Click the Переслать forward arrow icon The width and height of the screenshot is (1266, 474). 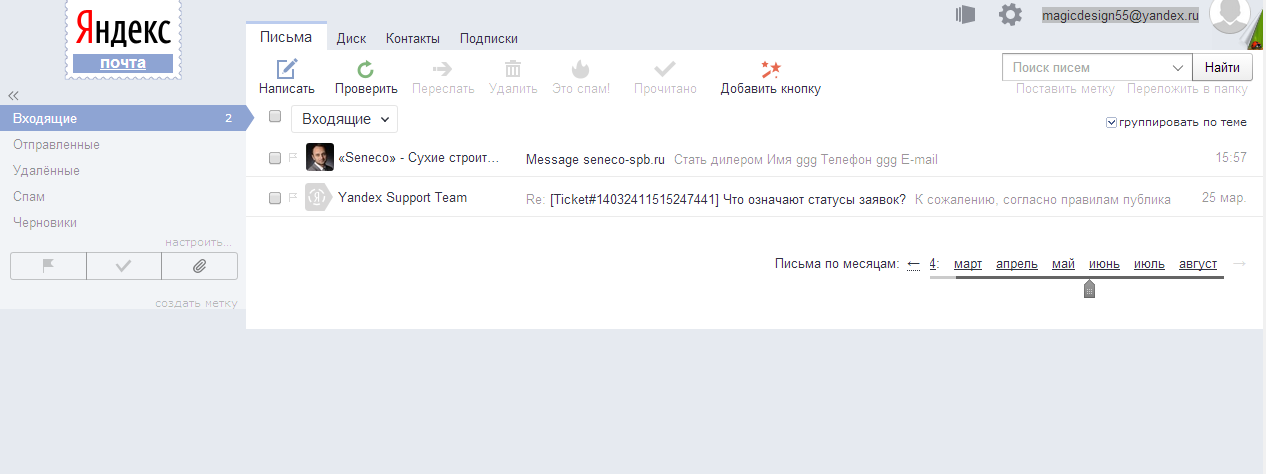click(x=442, y=69)
